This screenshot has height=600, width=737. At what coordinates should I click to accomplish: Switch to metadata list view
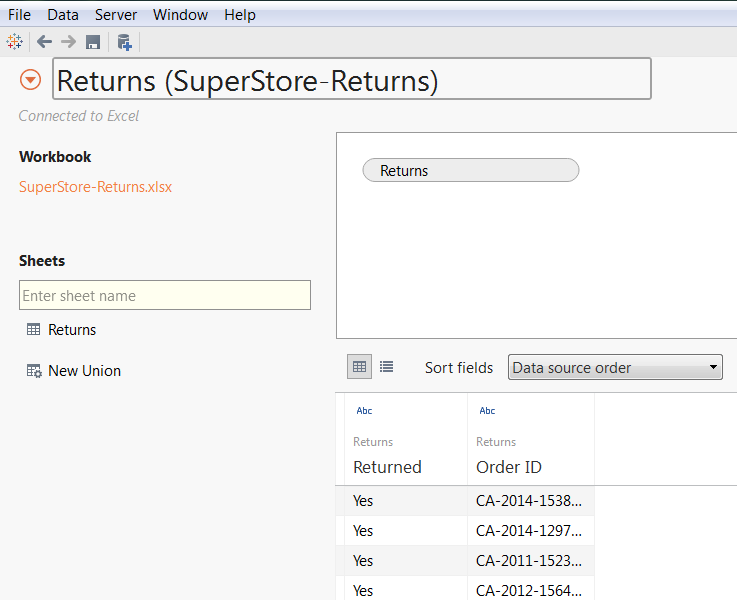tap(386, 366)
